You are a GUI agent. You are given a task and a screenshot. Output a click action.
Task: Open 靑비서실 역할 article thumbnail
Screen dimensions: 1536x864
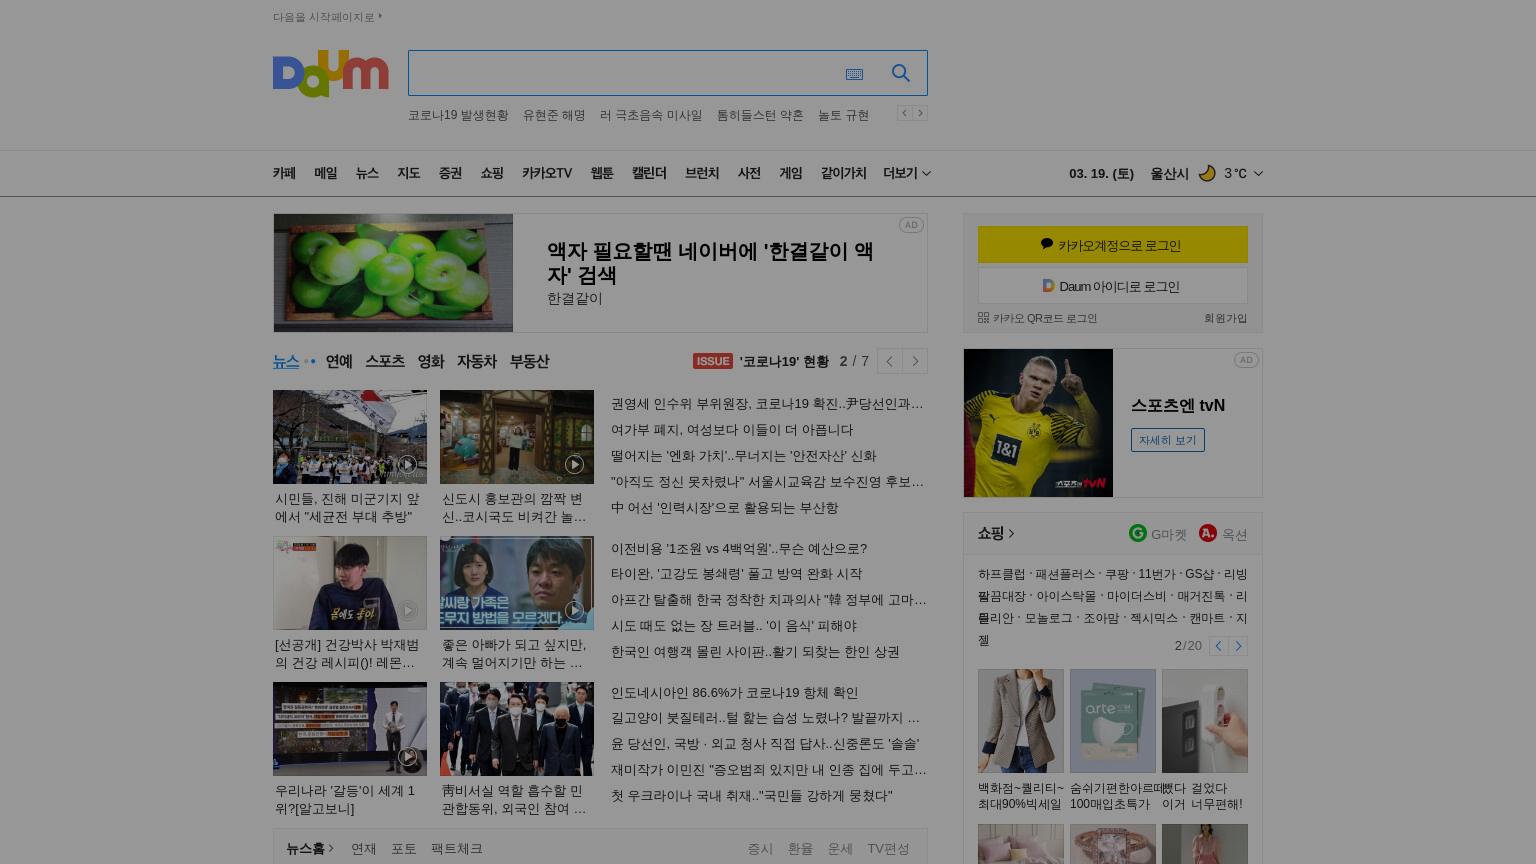click(517, 729)
